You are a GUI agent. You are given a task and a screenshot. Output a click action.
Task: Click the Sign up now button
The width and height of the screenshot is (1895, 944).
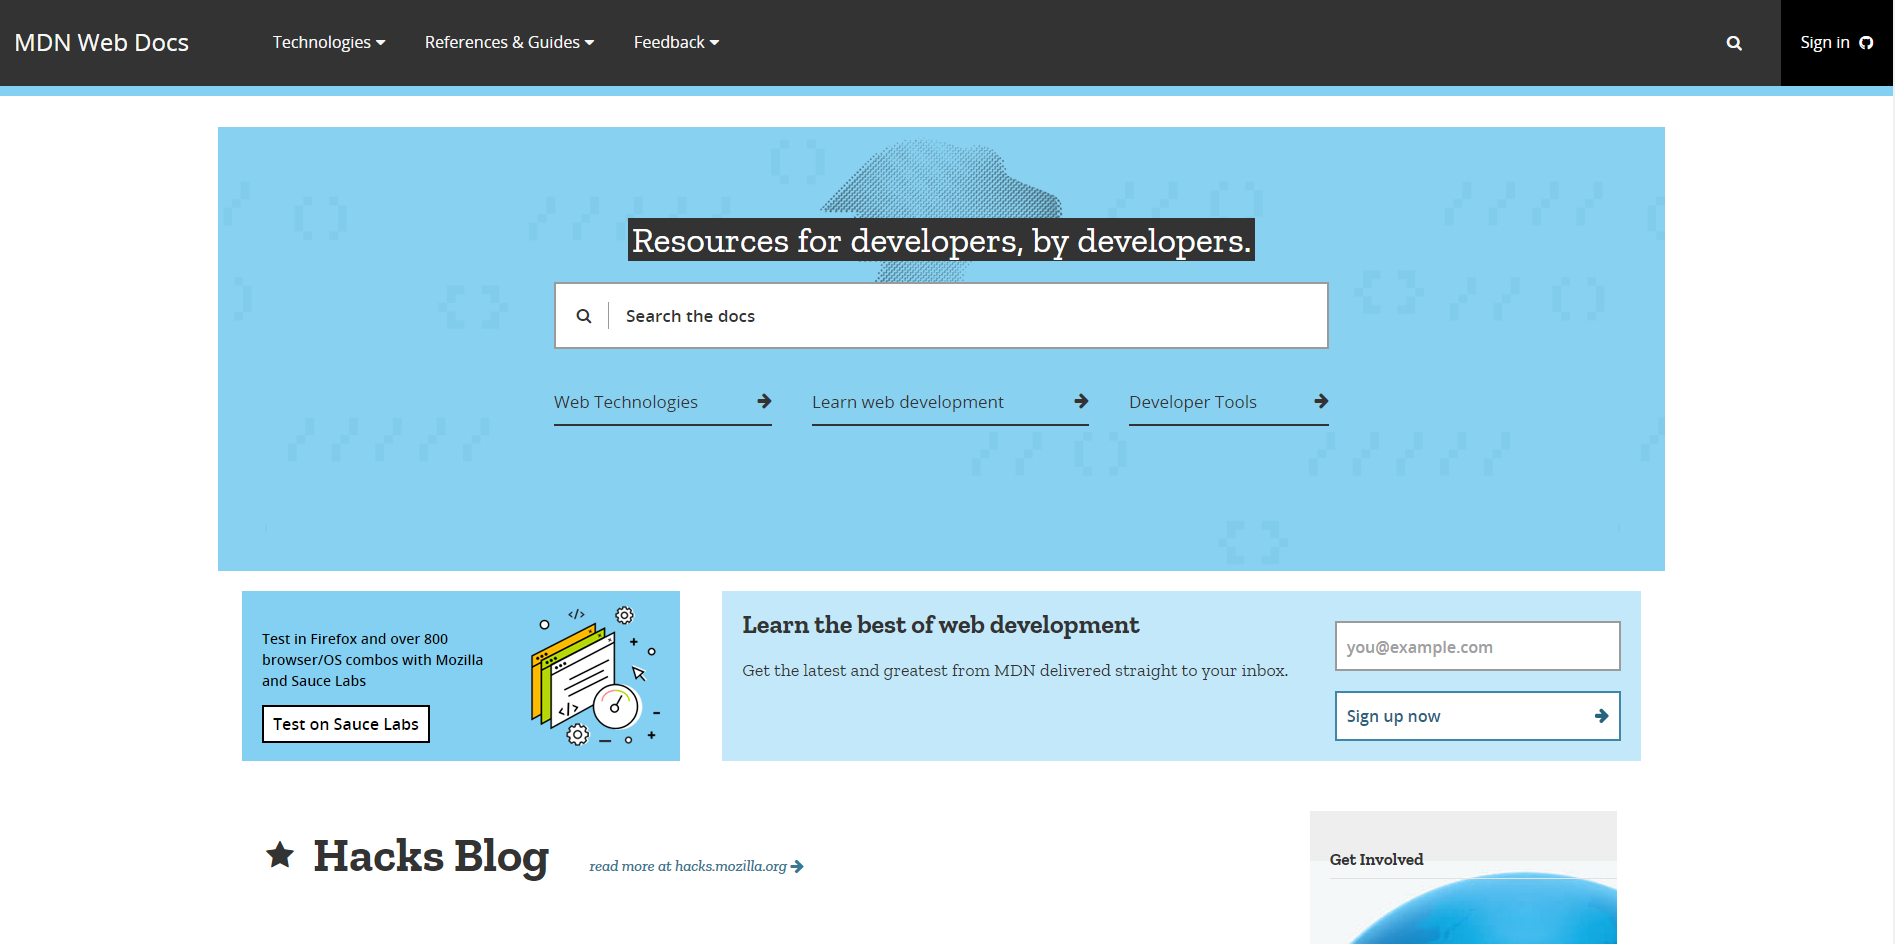point(1478,716)
